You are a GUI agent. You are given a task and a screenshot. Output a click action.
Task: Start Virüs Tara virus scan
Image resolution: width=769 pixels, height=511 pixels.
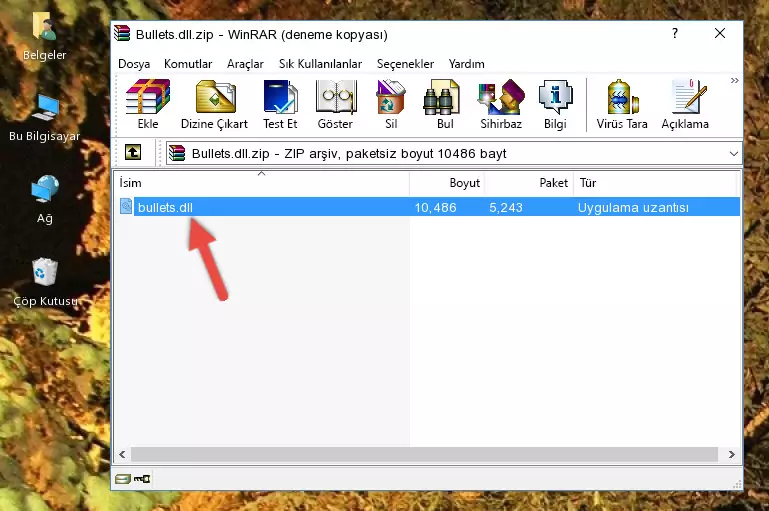coord(622,104)
